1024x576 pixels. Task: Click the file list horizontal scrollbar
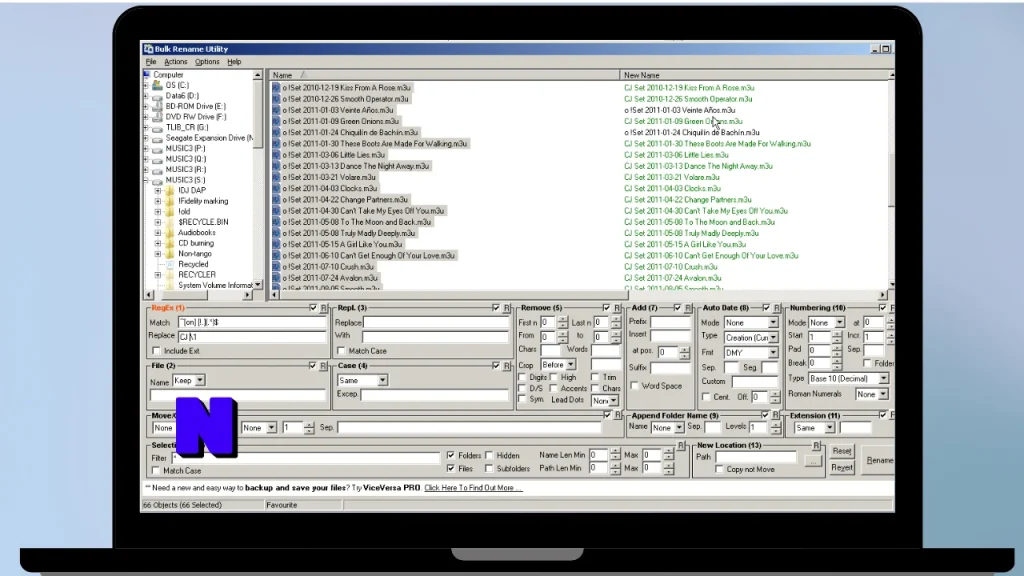[x=578, y=295]
